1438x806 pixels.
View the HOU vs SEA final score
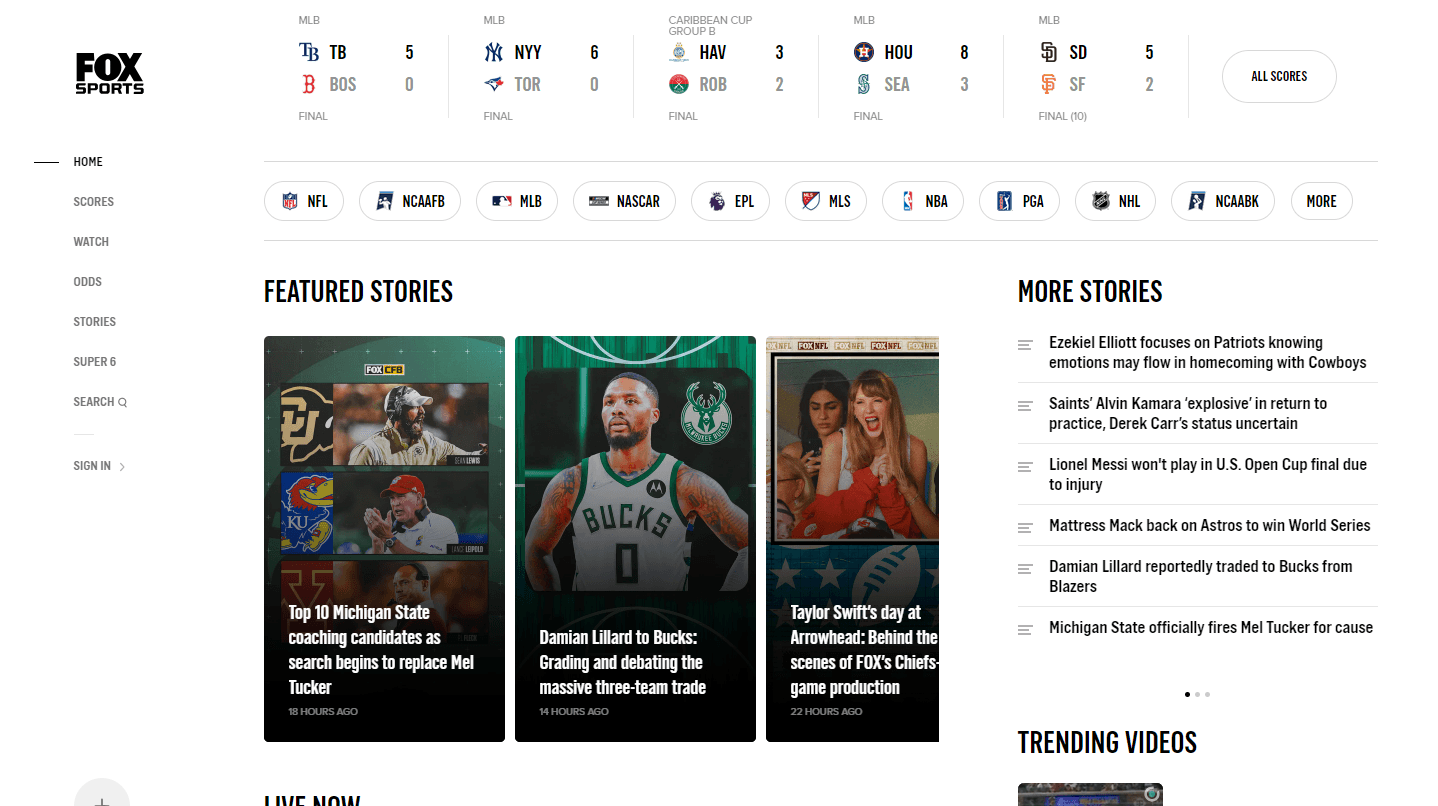910,69
